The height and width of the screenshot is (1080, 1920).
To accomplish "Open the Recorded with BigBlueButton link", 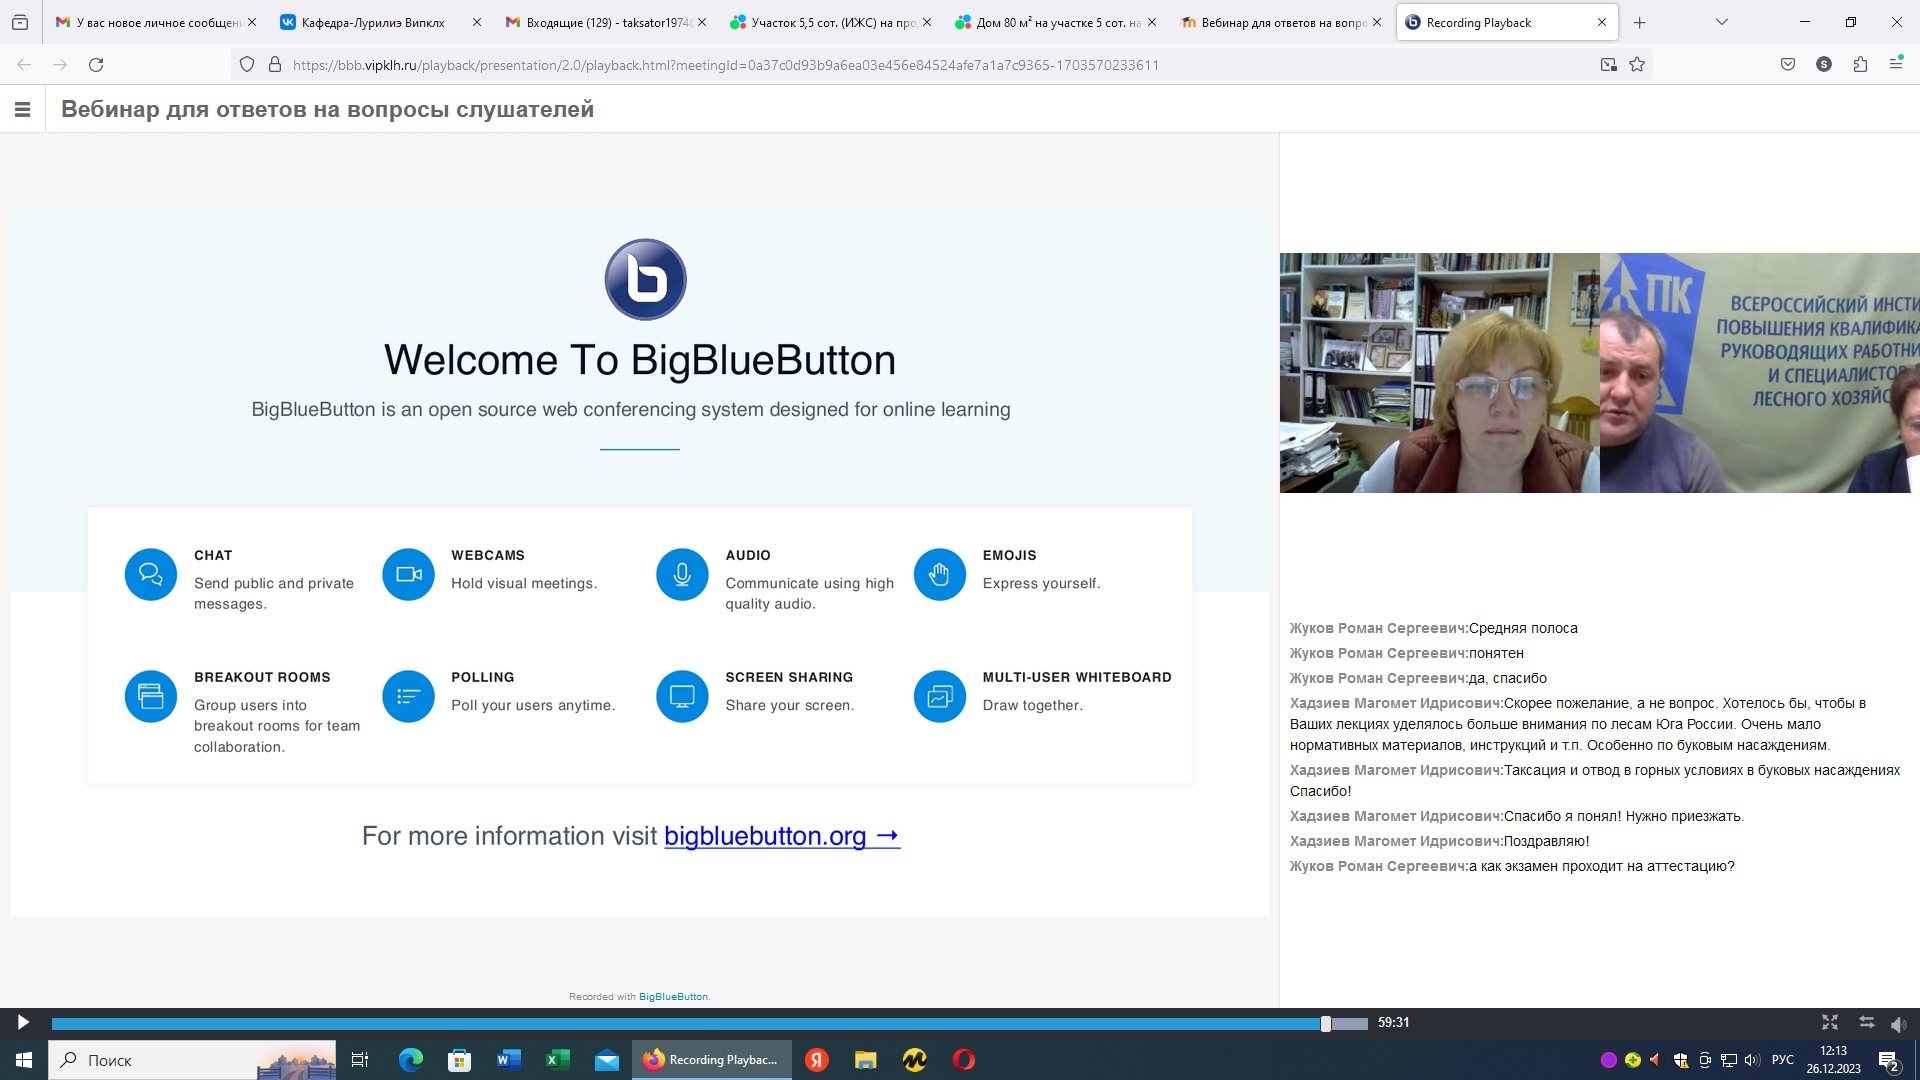I will pyautogui.click(x=673, y=996).
